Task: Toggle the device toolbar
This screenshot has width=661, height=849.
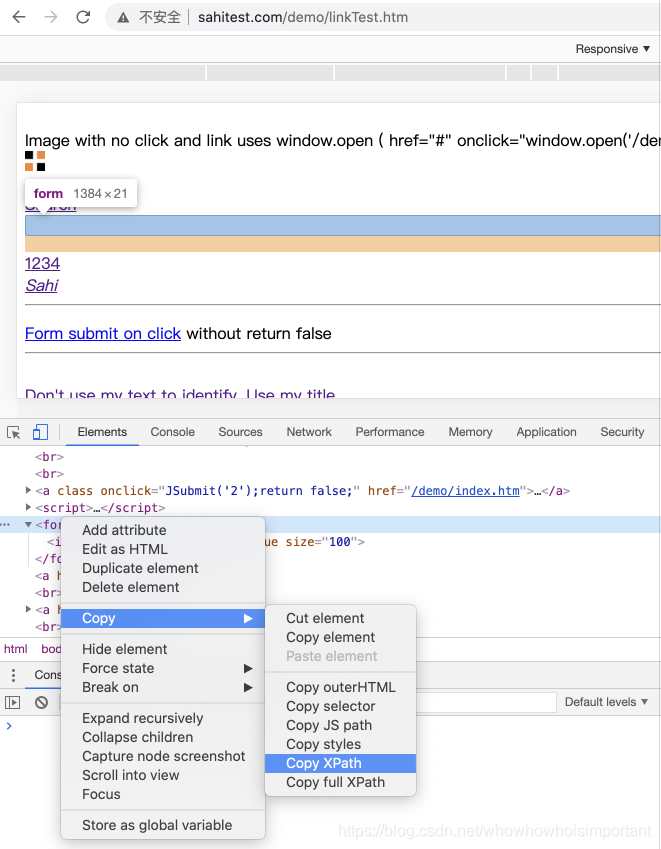Action: click(40, 431)
